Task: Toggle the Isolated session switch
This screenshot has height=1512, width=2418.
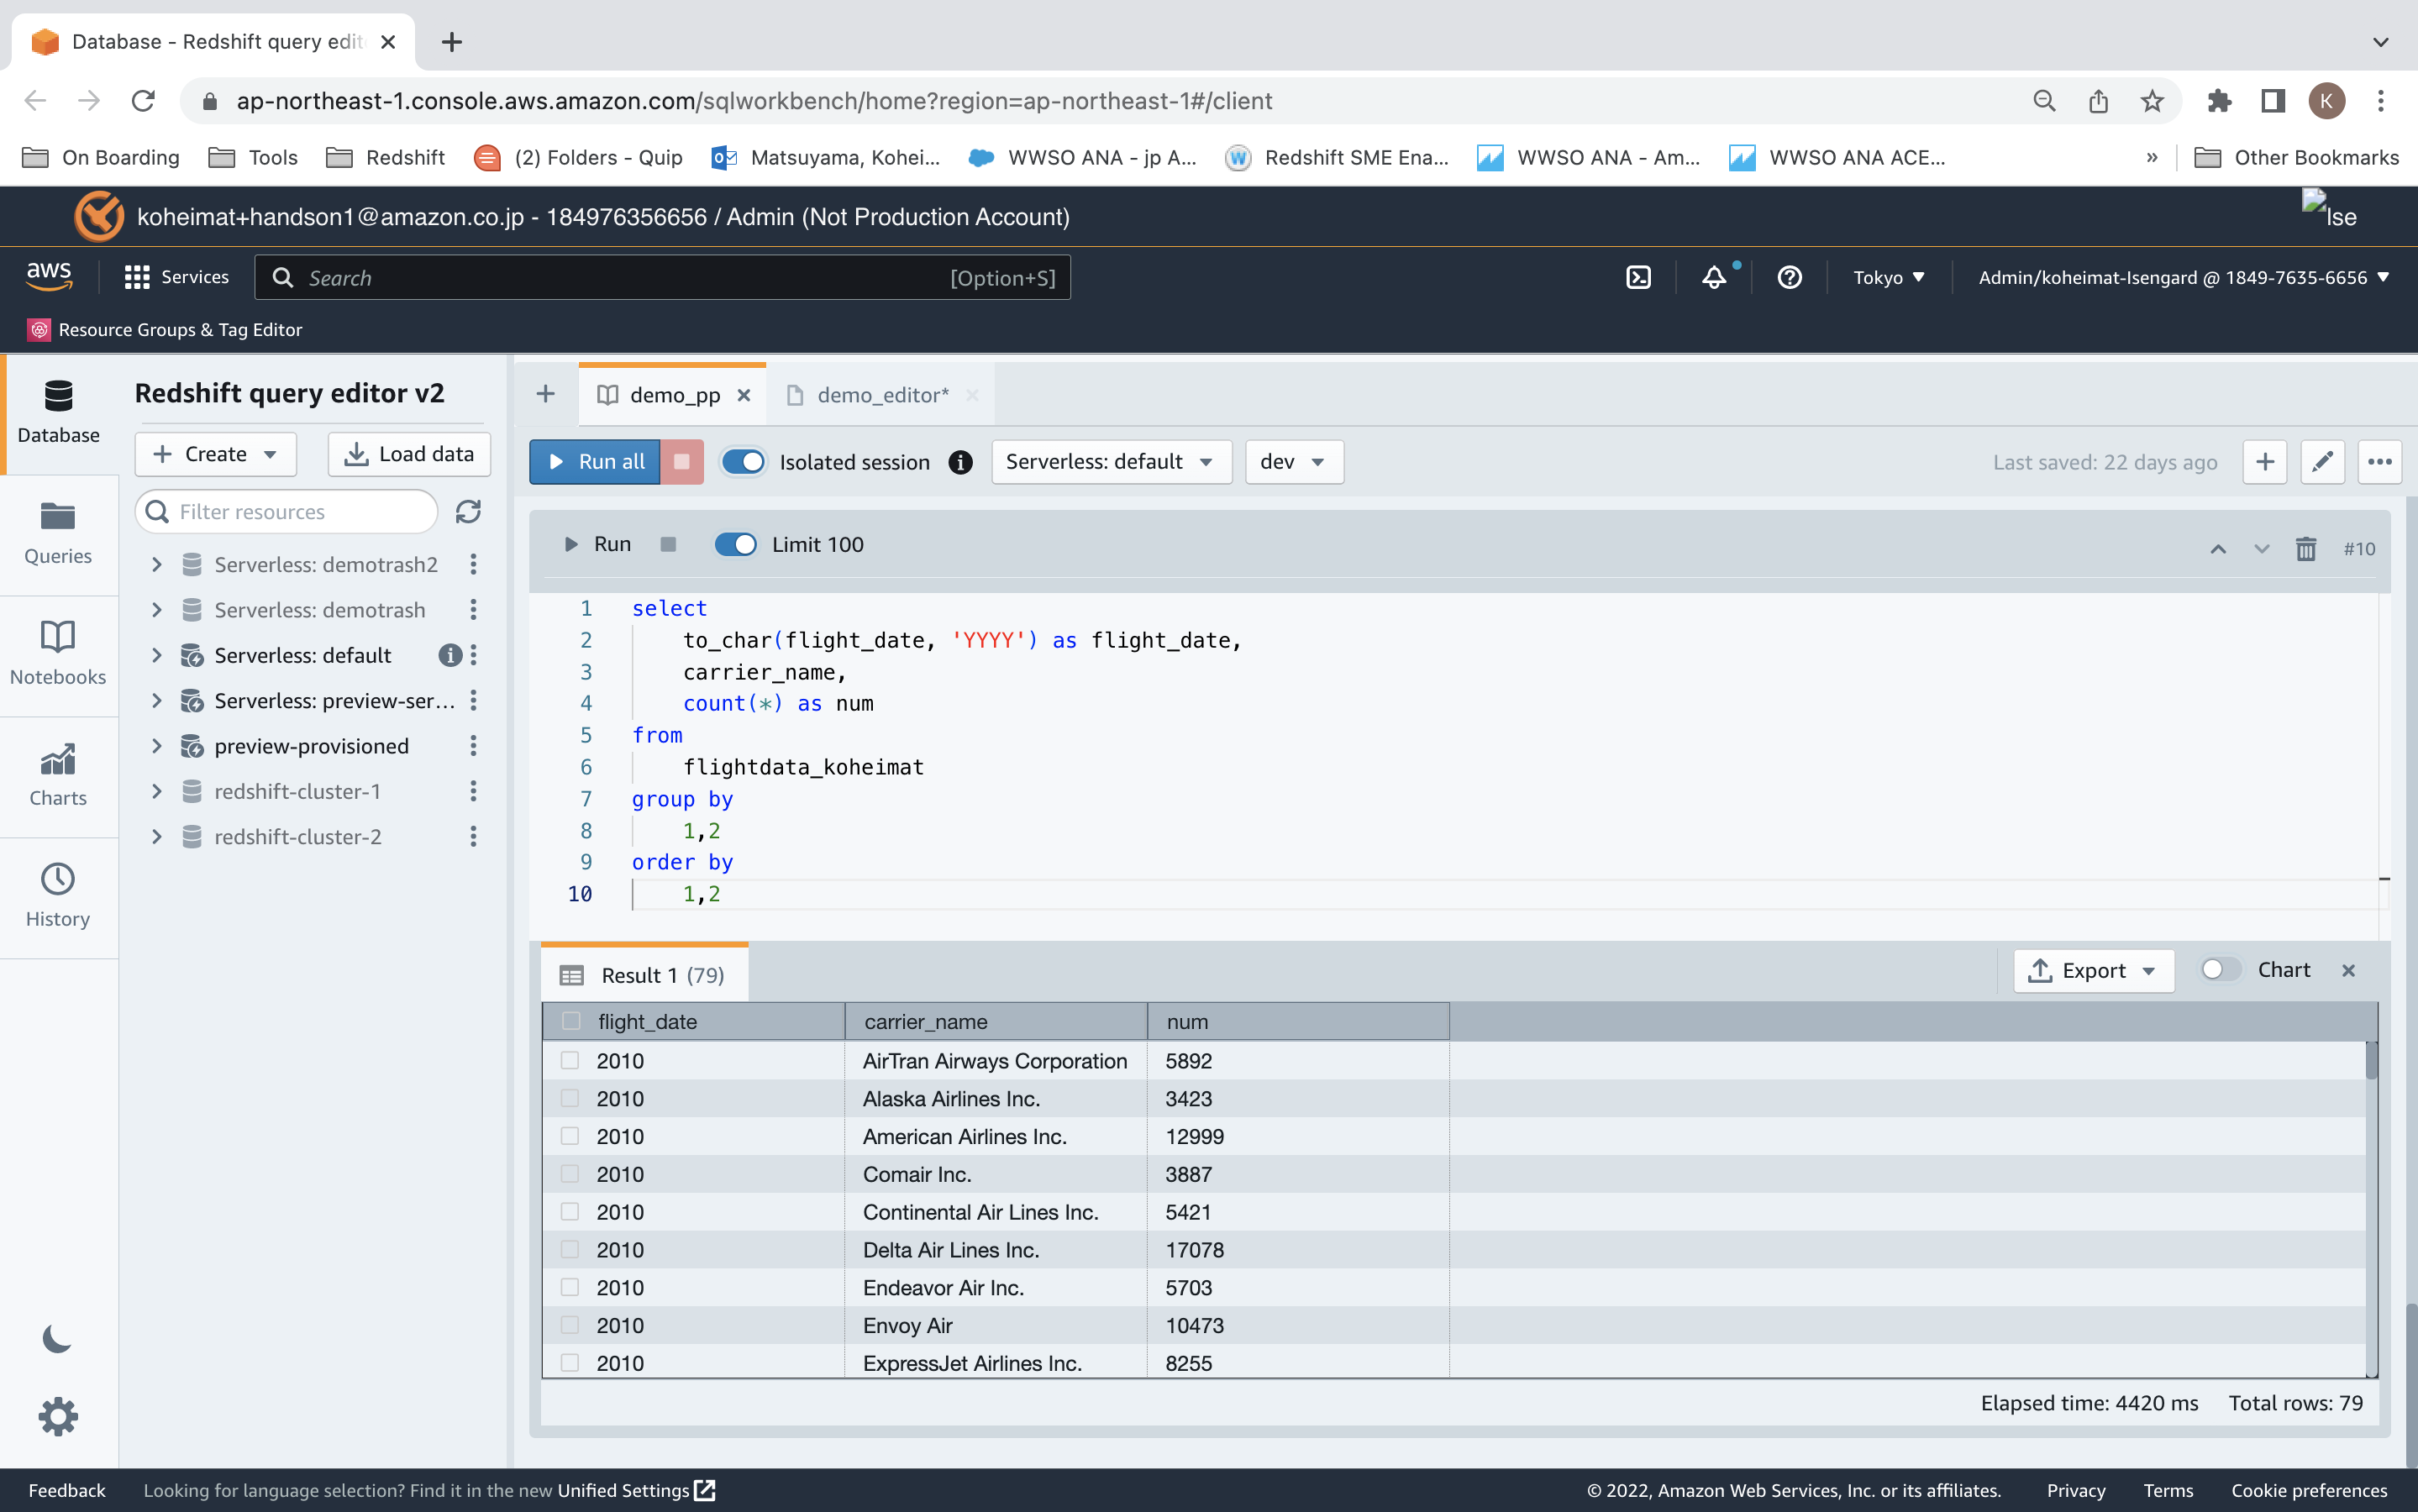Action: click(x=743, y=462)
